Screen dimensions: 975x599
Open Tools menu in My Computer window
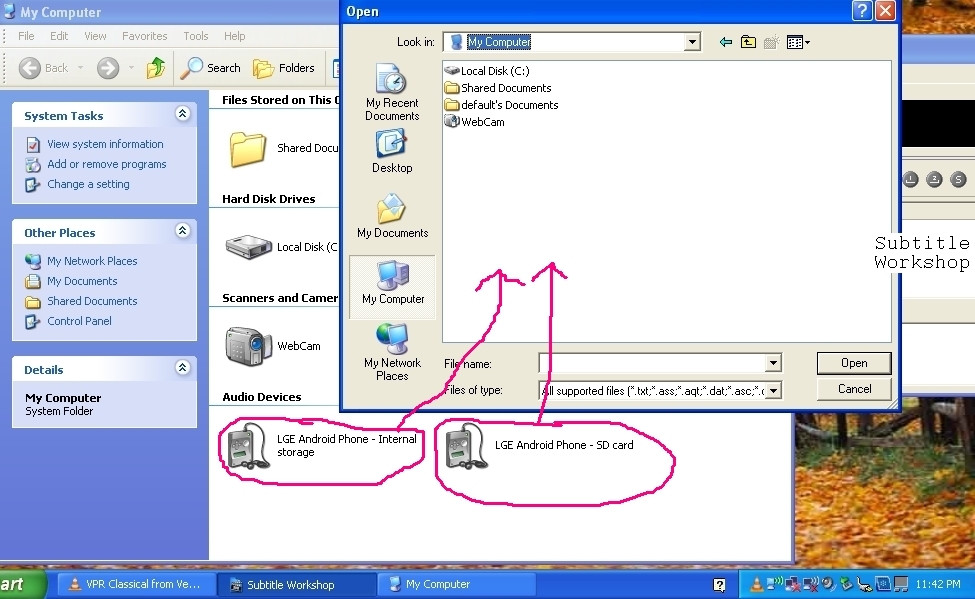pyautogui.click(x=195, y=36)
